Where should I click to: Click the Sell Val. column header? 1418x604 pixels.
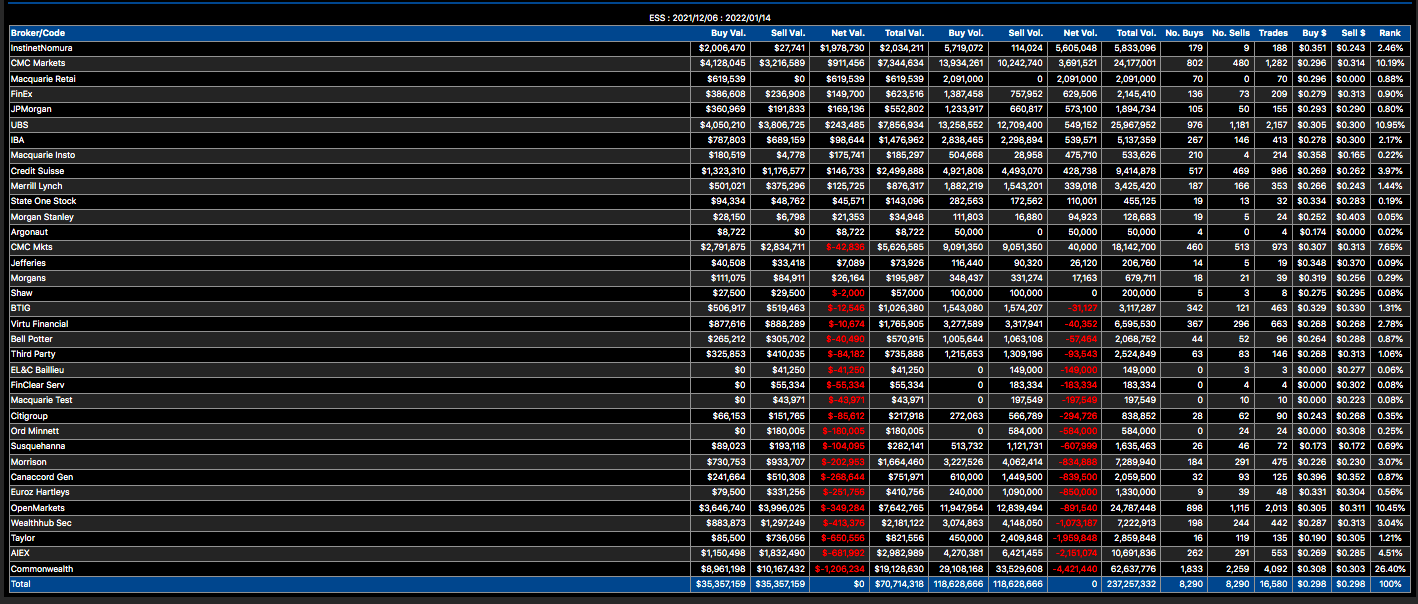click(788, 33)
